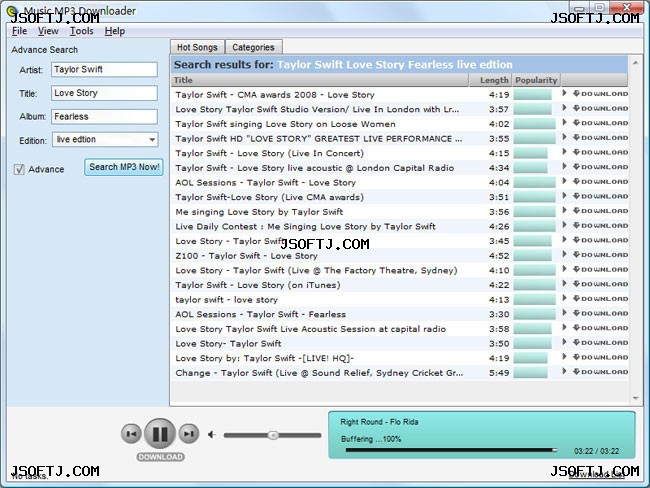Select row 'Love Story- Taylor Swift'
Viewport: 650px width, 488px height.
pos(399,343)
